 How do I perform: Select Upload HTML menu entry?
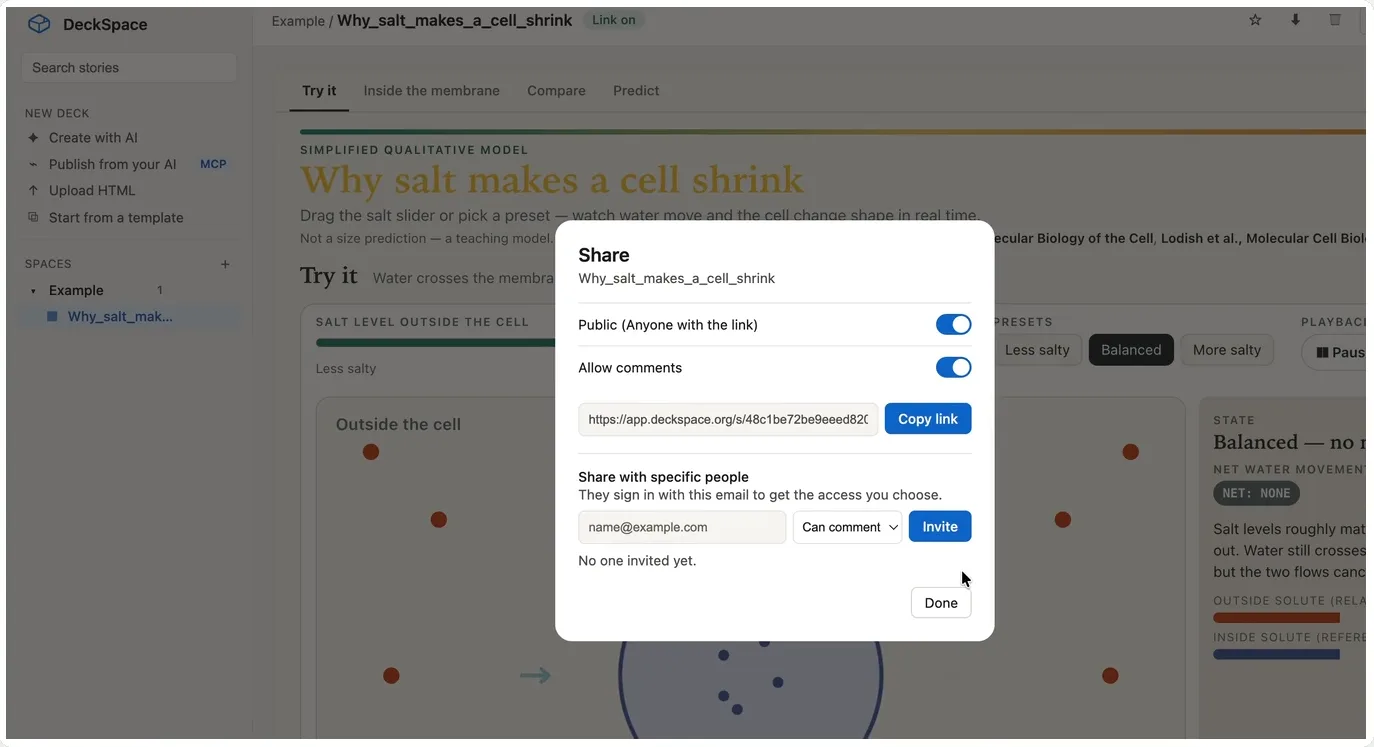[x=92, y=190]
